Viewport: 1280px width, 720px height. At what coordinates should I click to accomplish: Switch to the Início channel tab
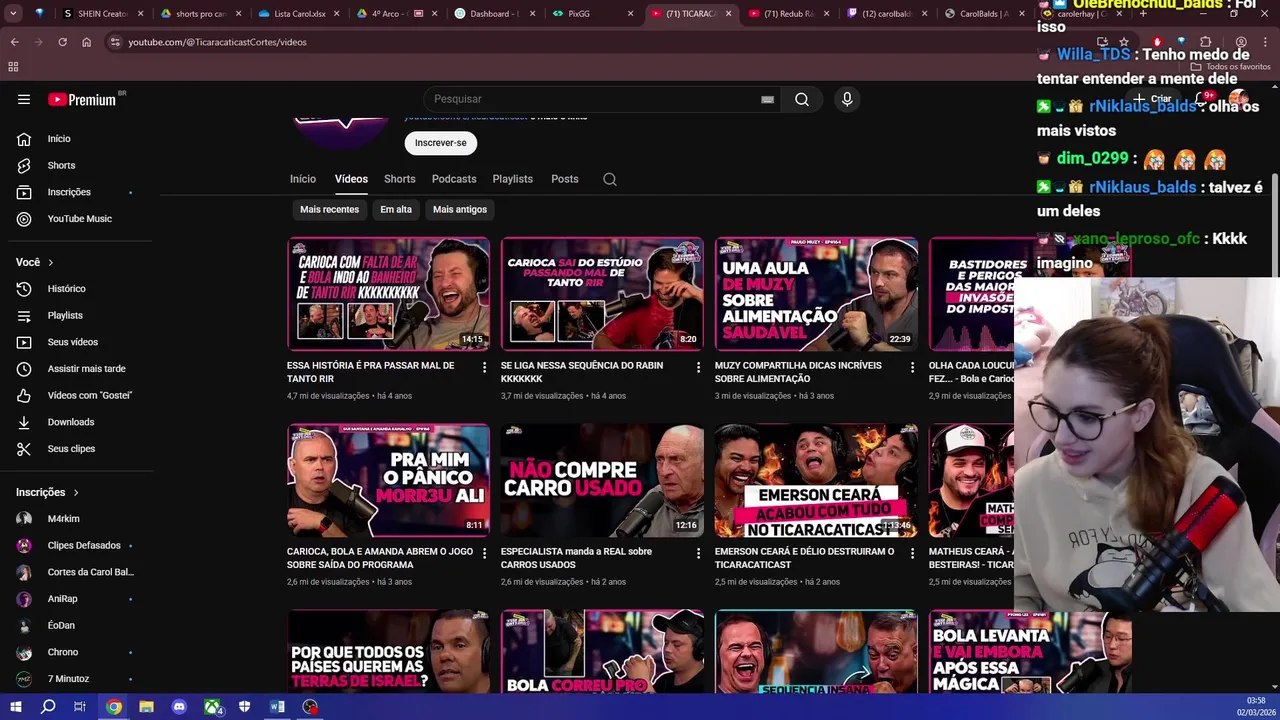tap(303, 179)
